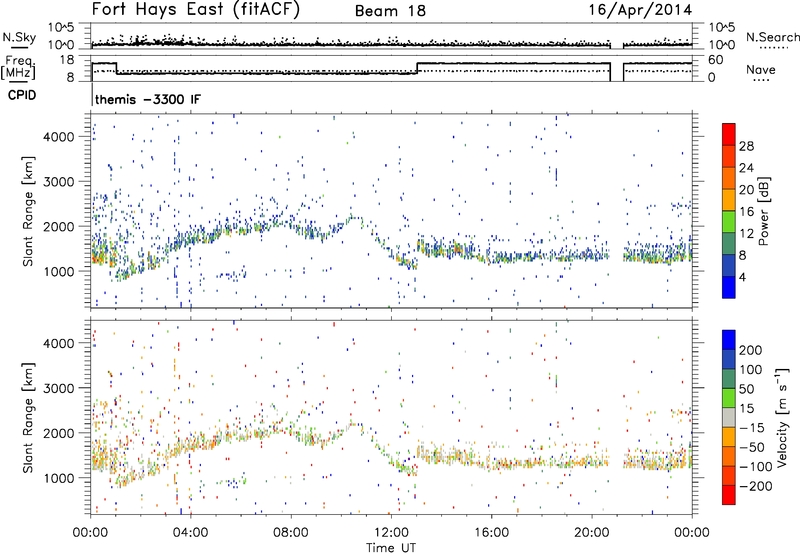800x554 pixels.
Task: Click "Slant Range [km]" title of power panel
Action: click(x=28, y=211)
